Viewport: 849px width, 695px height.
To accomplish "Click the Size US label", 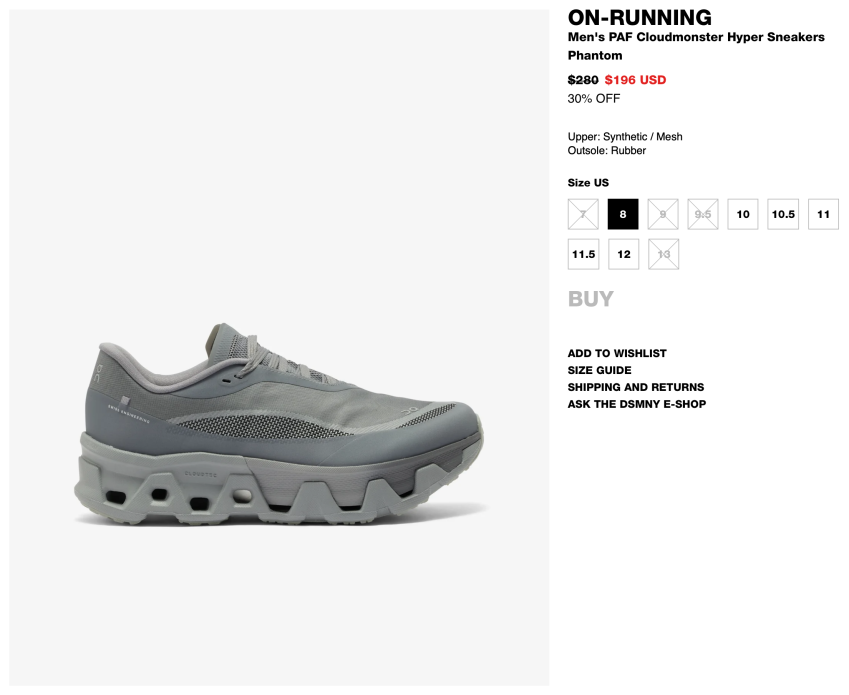I will point(588,183).
